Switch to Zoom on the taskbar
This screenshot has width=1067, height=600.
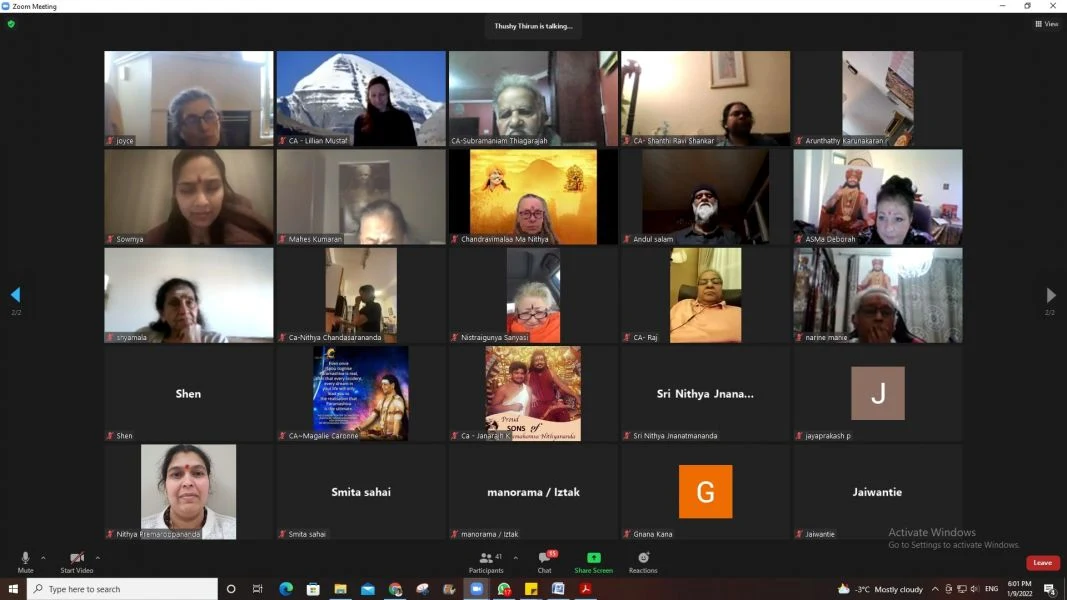476,589
